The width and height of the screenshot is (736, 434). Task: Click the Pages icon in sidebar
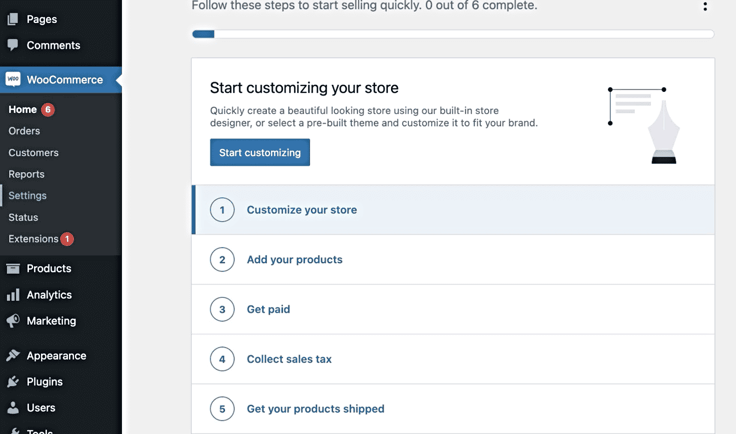coord(13,19)
